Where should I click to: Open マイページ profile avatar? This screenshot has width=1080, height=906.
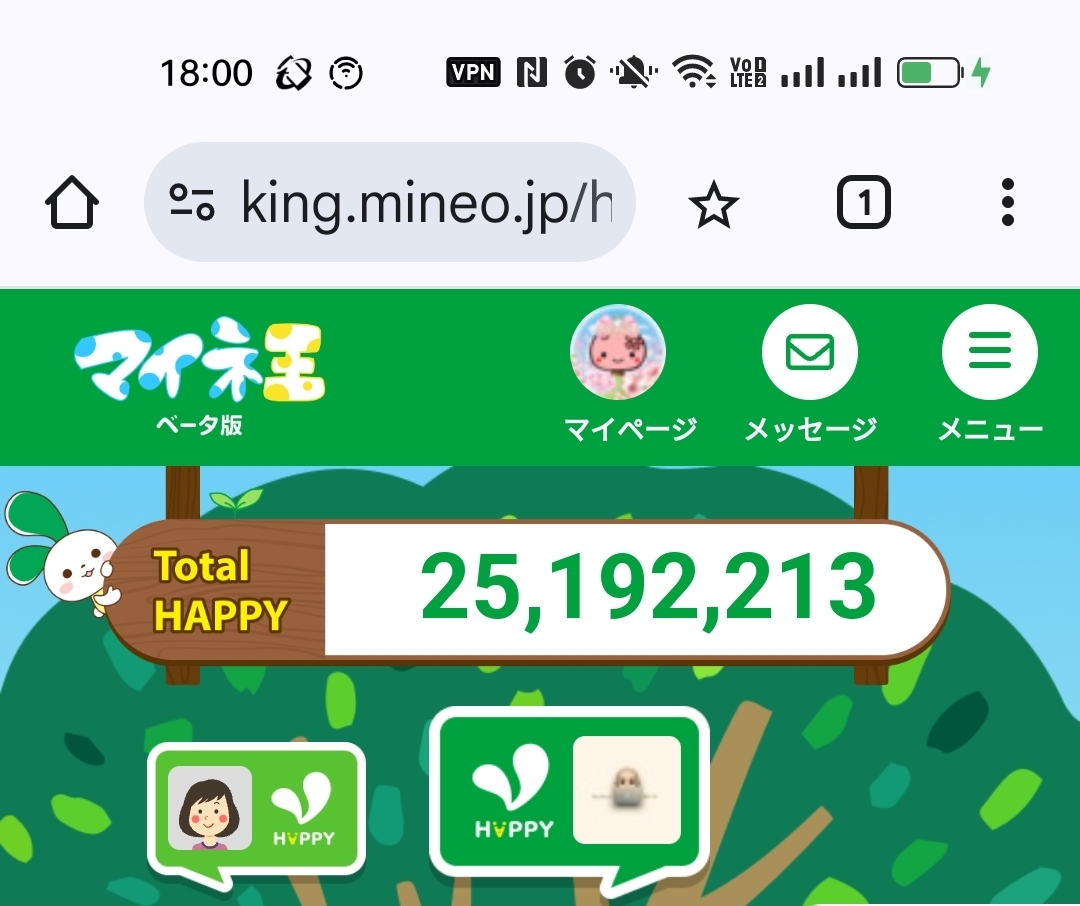tap(618, 352)
